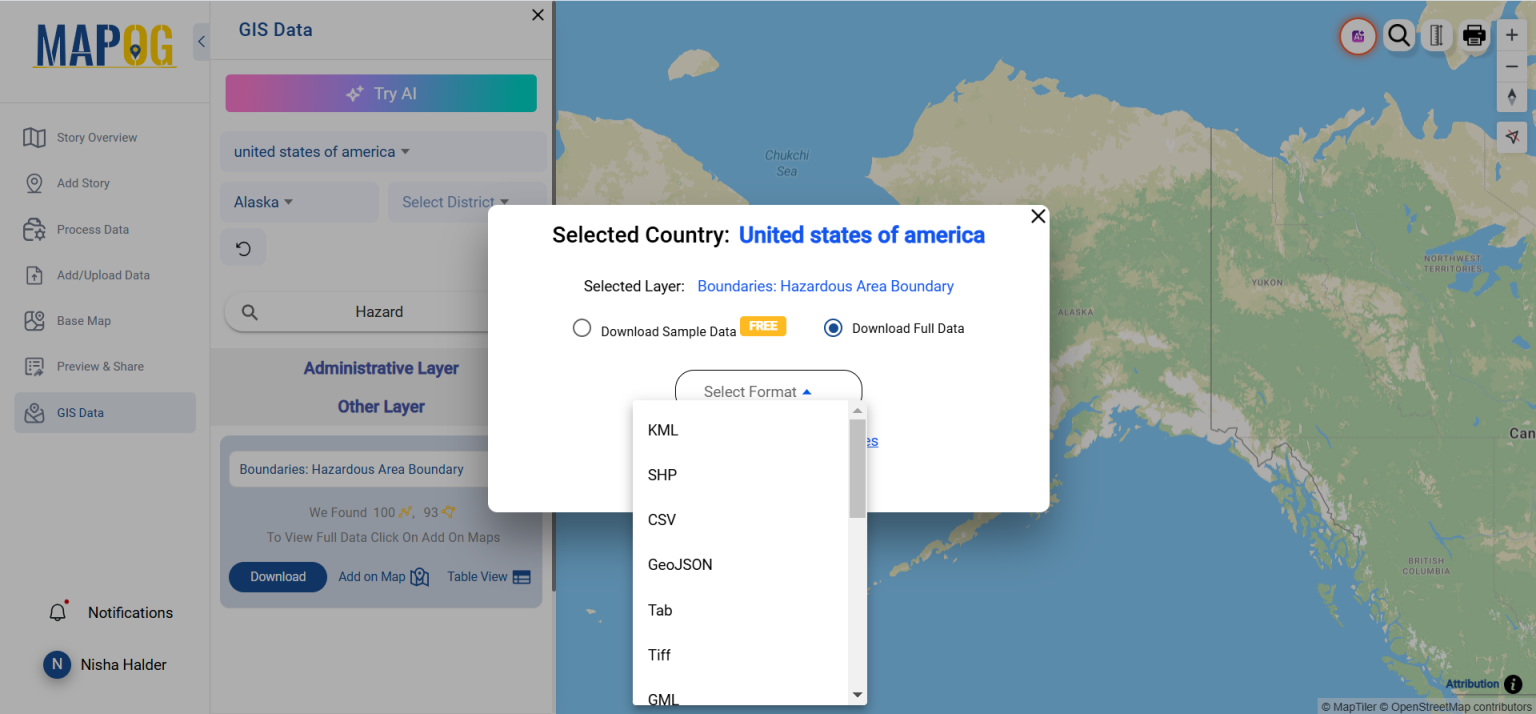This screenshot has height=714, width=1536.
Task: Zoom in on the map
Action: [1511, 35]
